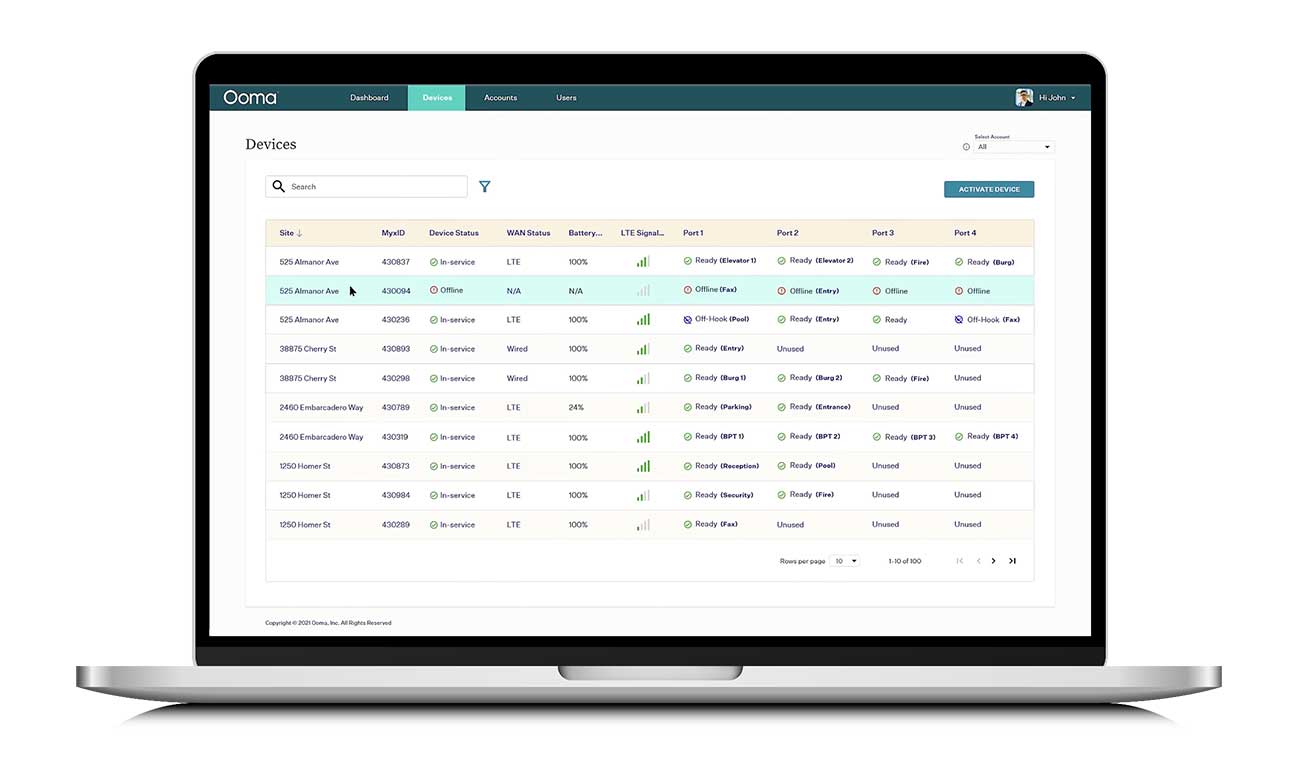Click LTE signal bars for MyxID 430837
The height and width of the screenshot is (770, 1300).
click(643, 262)
